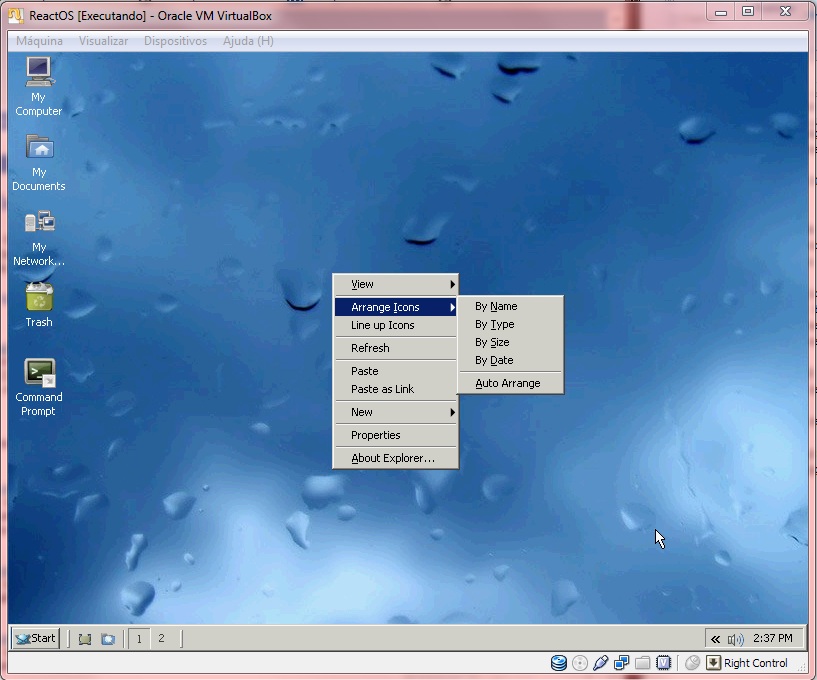Open My Documents desktop icon
This screenshot has height=680, width=817.
pyautogui.click(x=39, y=163)
